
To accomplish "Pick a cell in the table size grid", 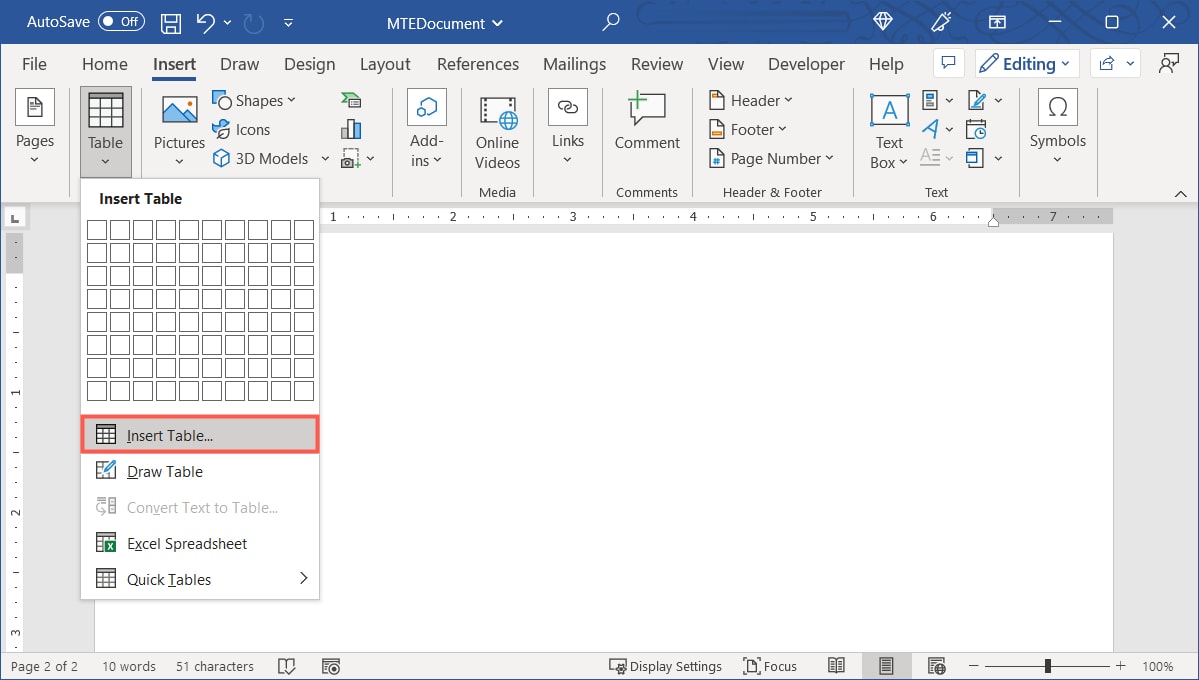I will pyautogui.click(x=143, y=275).
